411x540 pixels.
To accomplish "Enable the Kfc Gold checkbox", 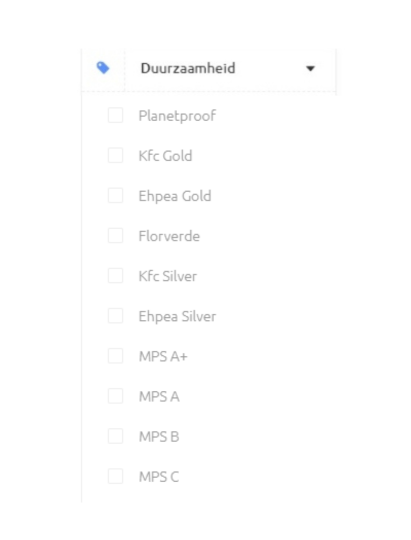I will [x=115, y=155].
